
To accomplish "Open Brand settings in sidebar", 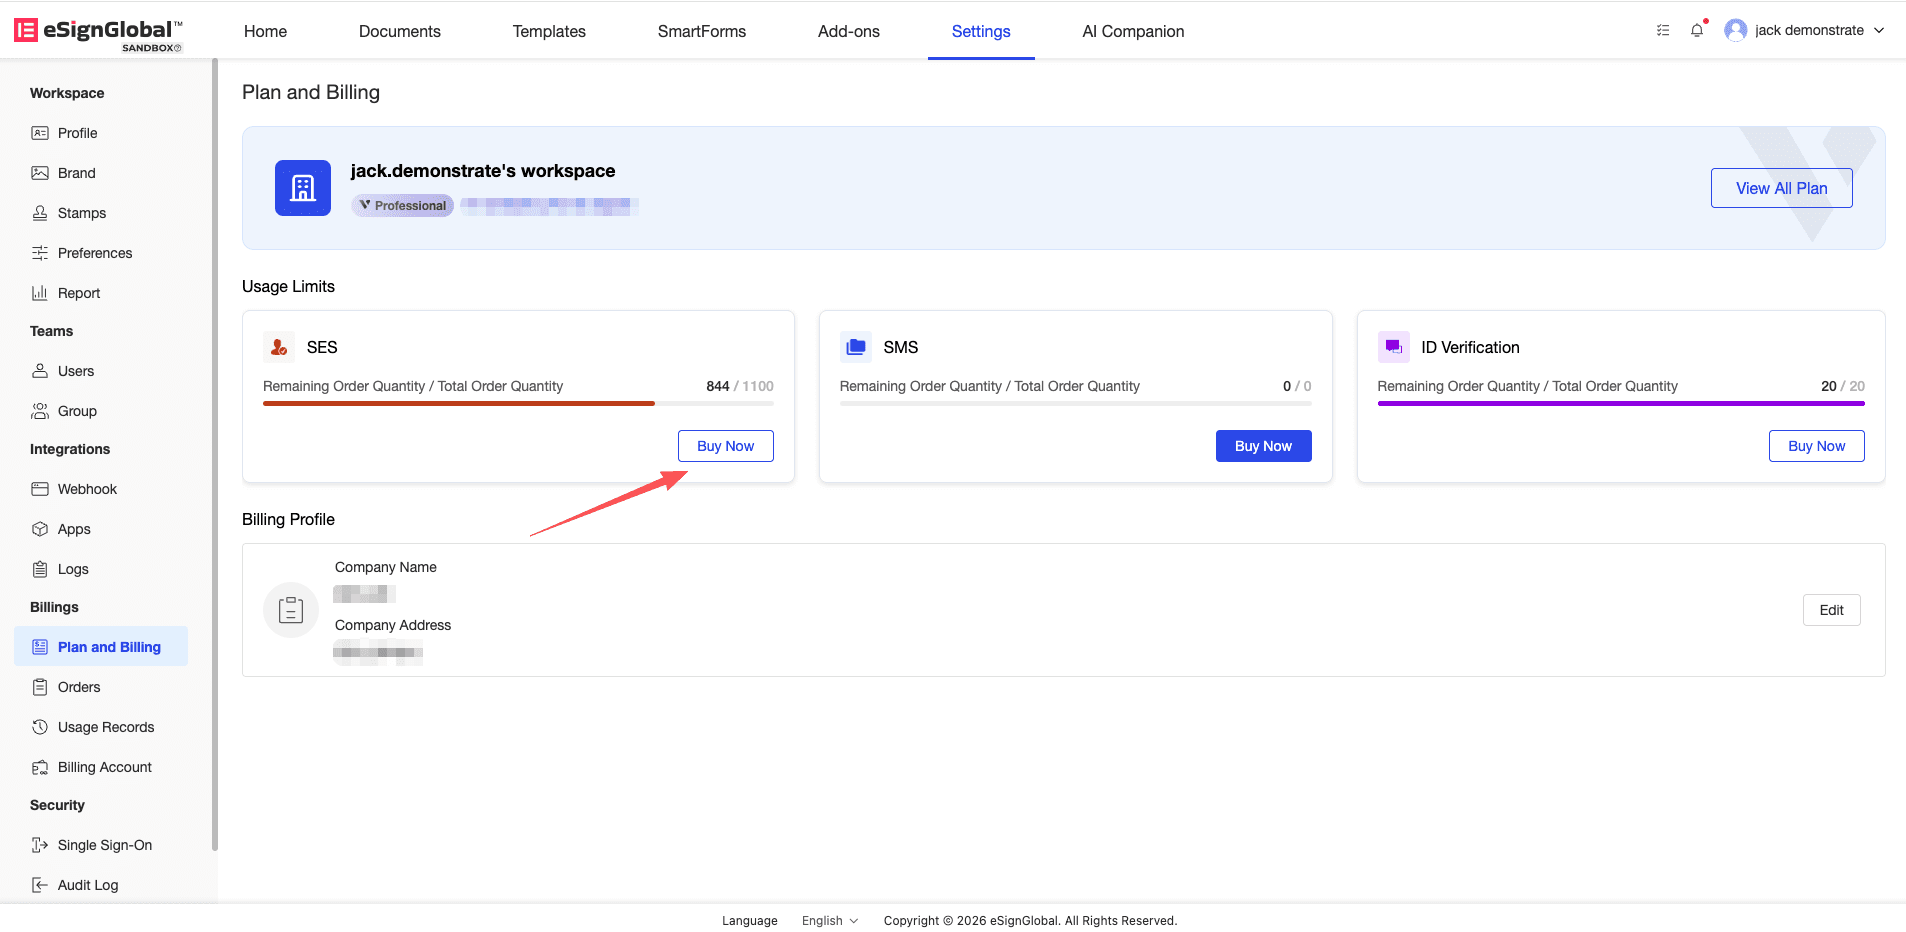I will pyautogui.click(x=101, y=173).
